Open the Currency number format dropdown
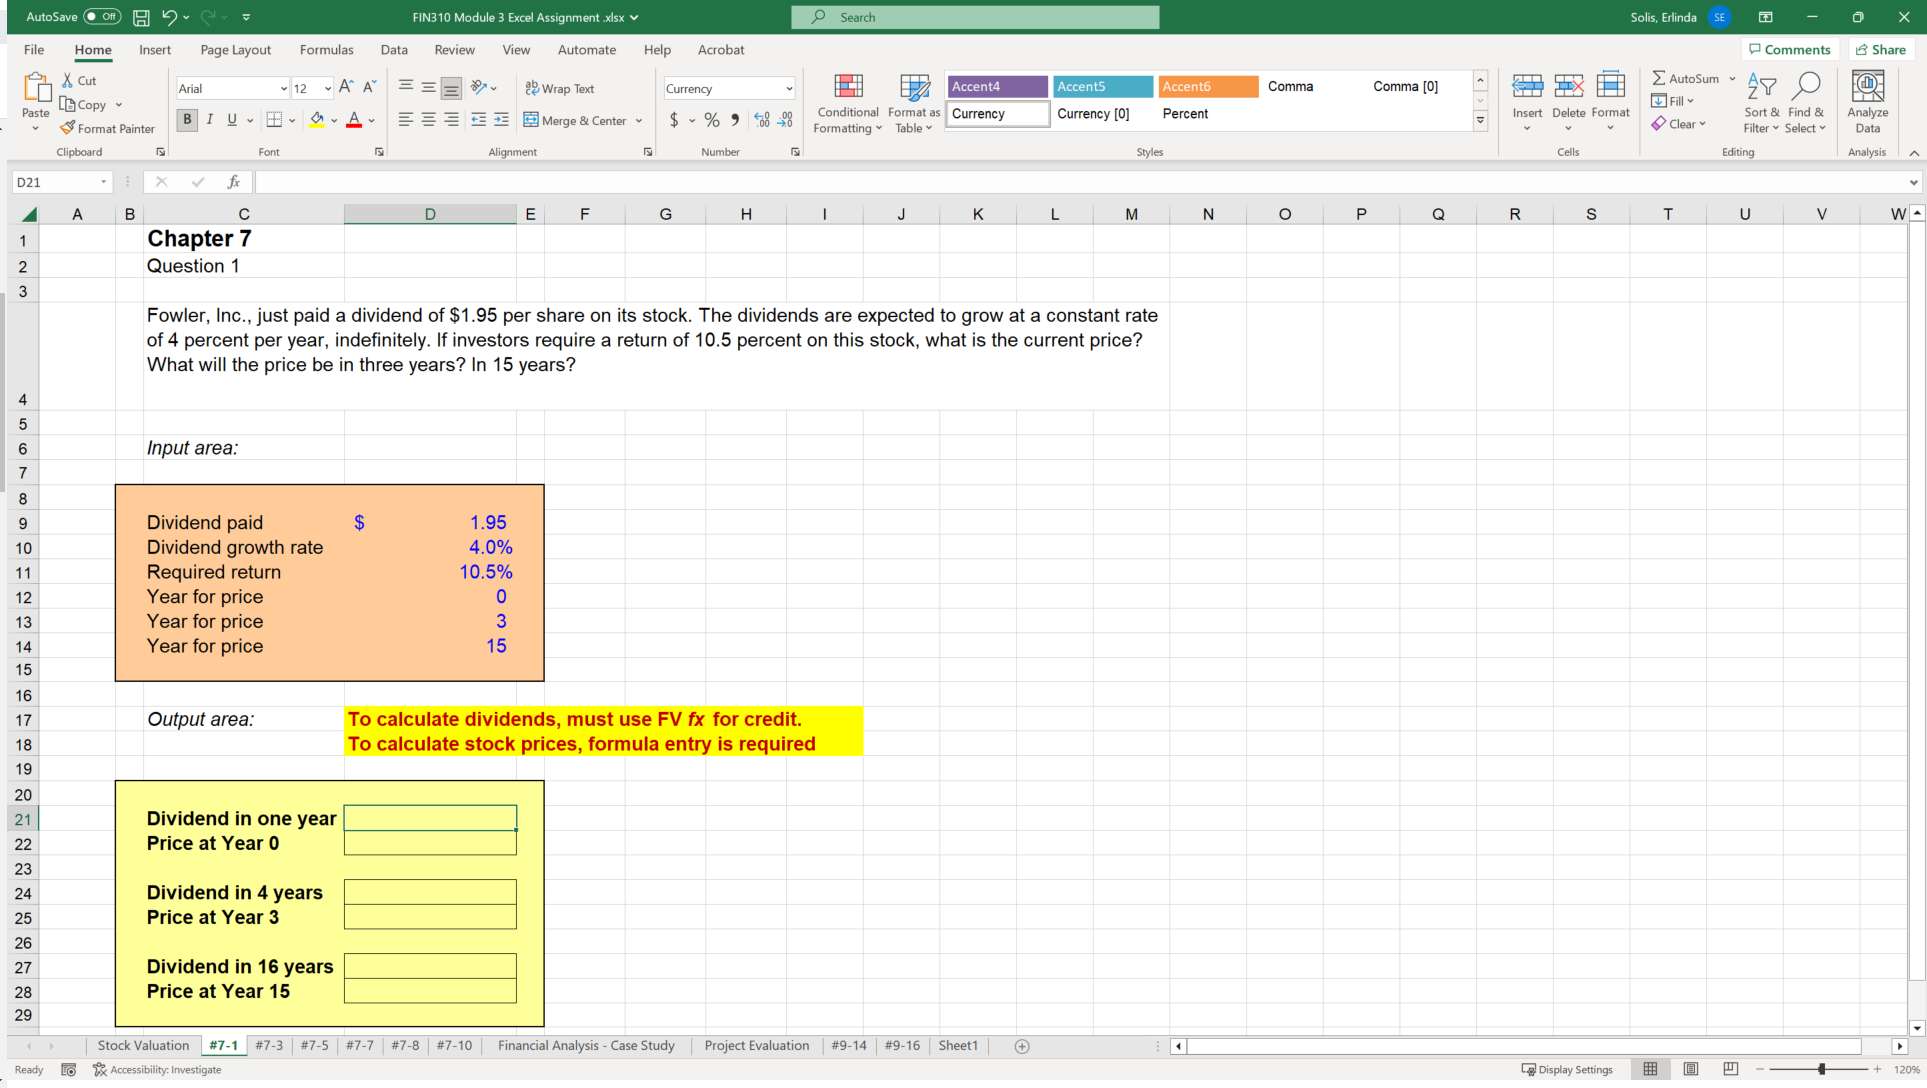1927x1088 pixels. pos(789,89)
